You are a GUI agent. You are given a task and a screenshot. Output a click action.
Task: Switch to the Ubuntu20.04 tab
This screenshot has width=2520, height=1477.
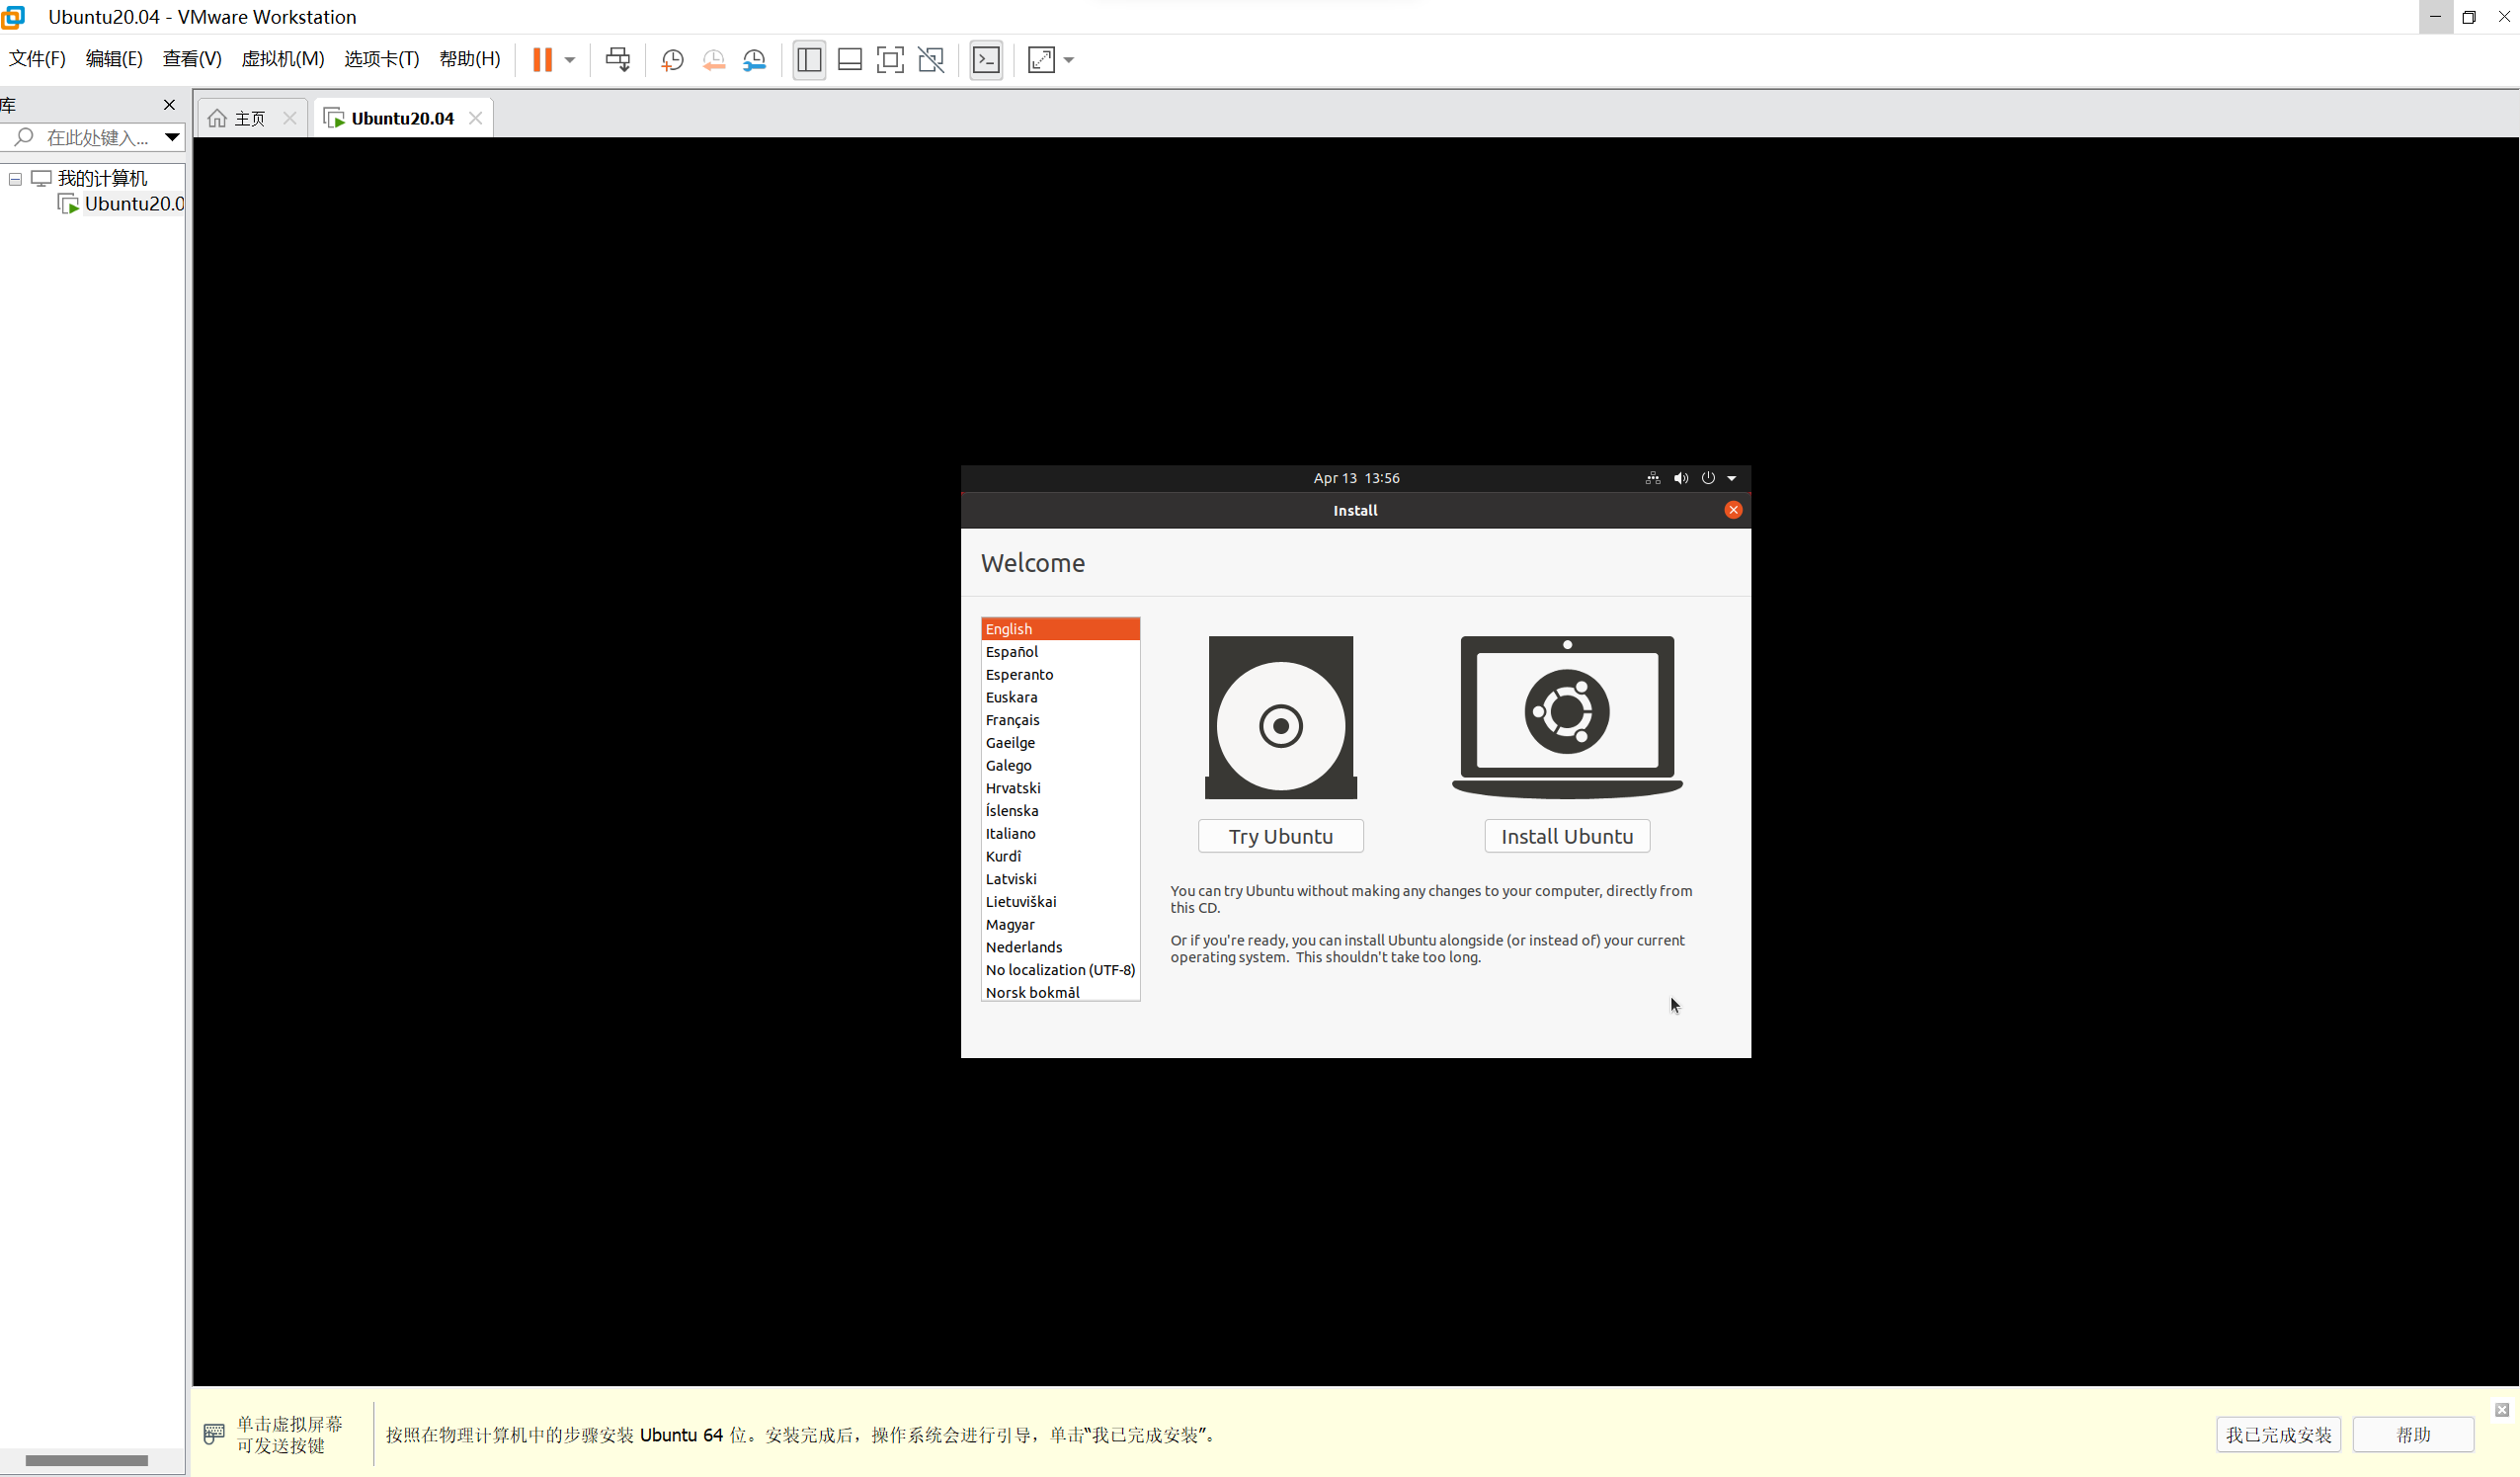(x=402, y=119)
